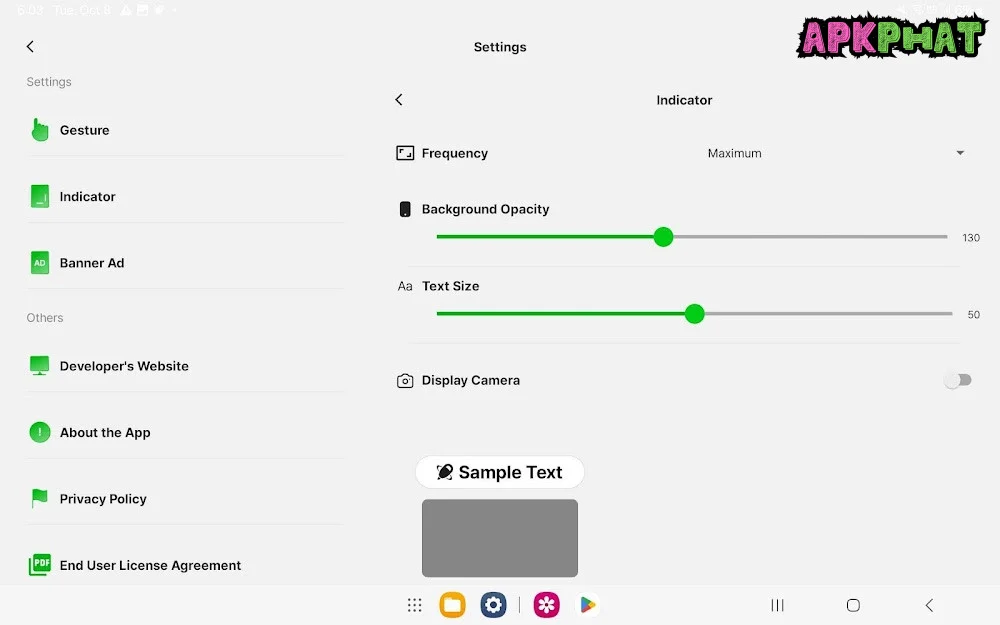The height and width of the screenshot is (625, 1000).
Task: Toggle the Display Camera switch
Action: coord(957,380)
